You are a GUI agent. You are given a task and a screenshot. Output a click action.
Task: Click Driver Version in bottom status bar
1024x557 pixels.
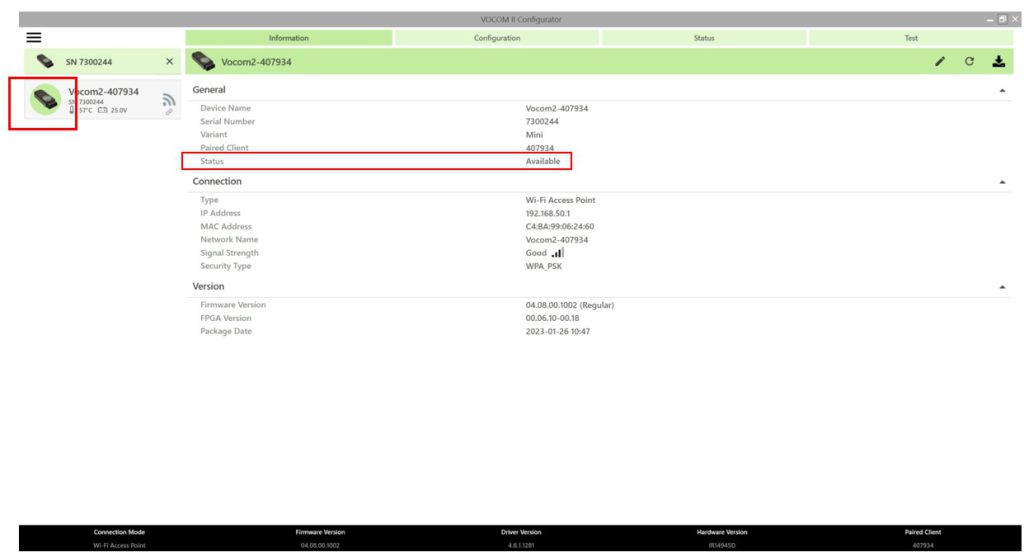tap(521, 532)
